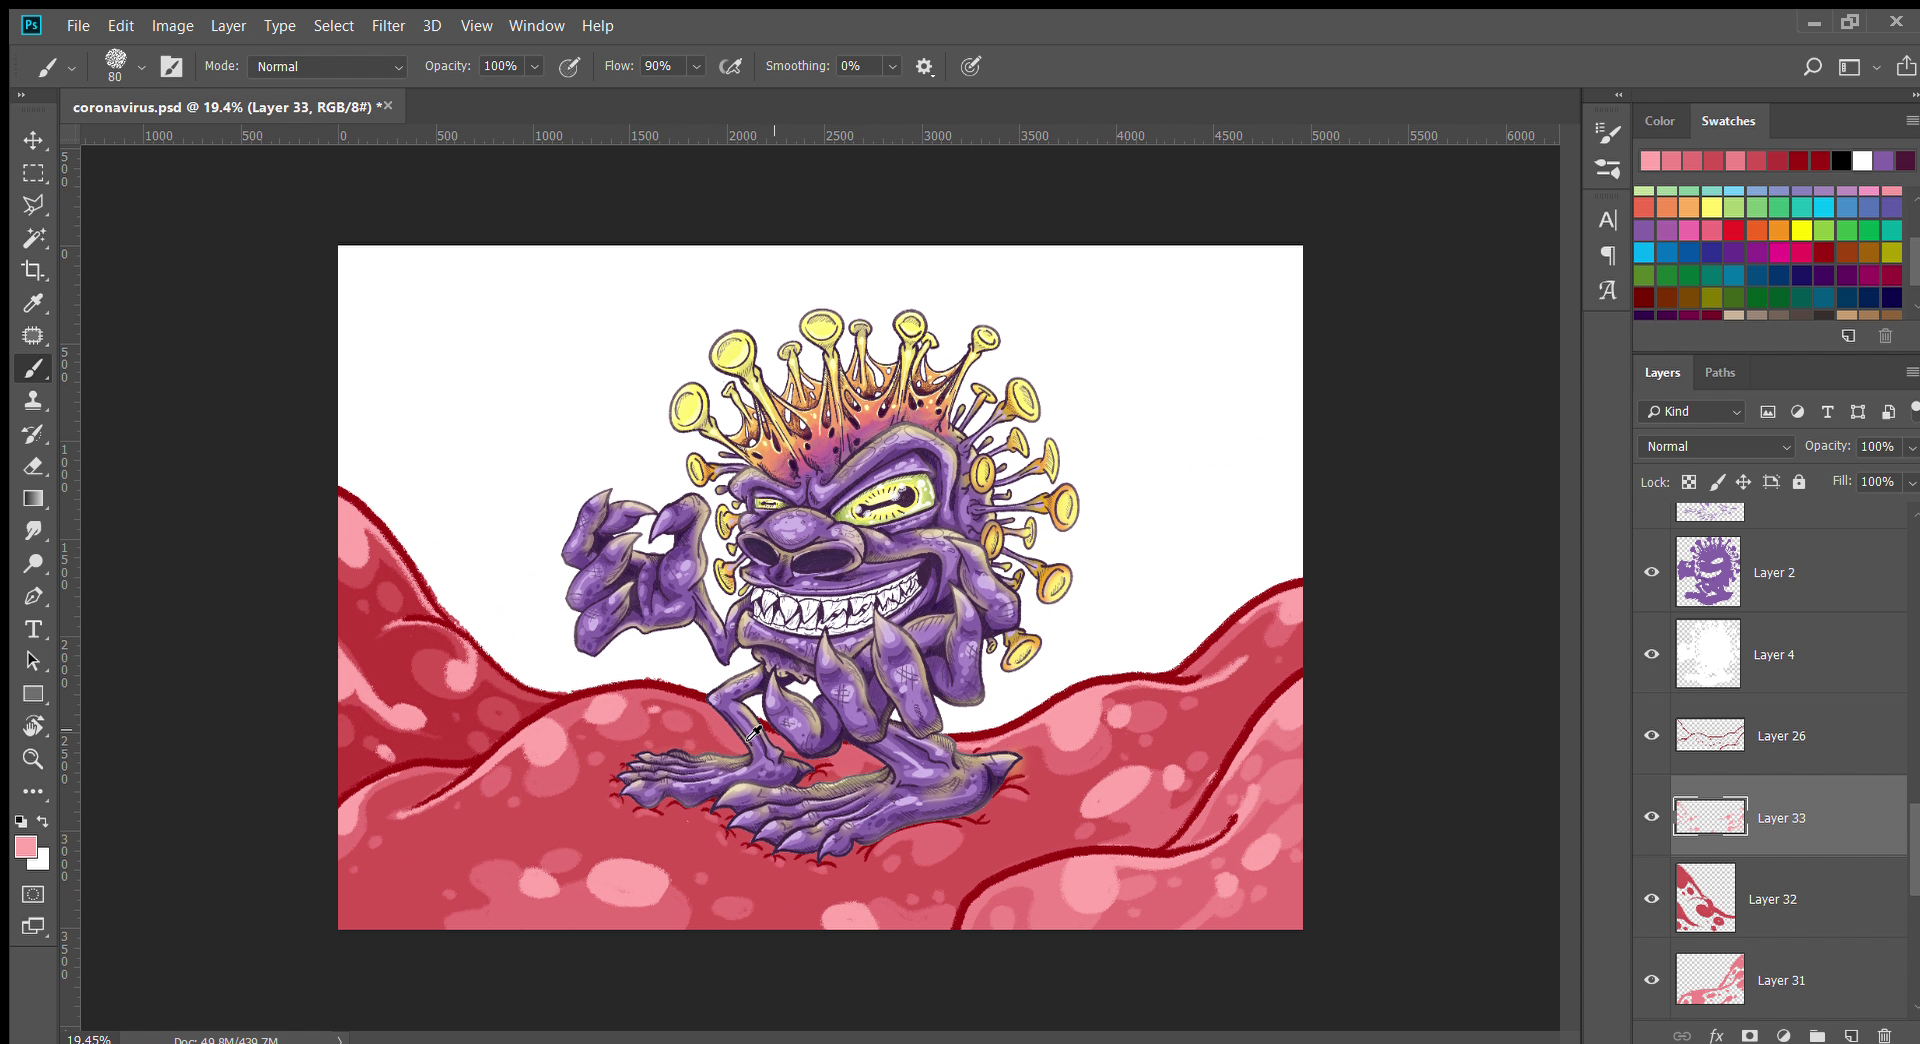The width and height of the screenshot is (1920, 1044).
Task: Click the delete layer trash icon
Action: tap(1884, 1036)
